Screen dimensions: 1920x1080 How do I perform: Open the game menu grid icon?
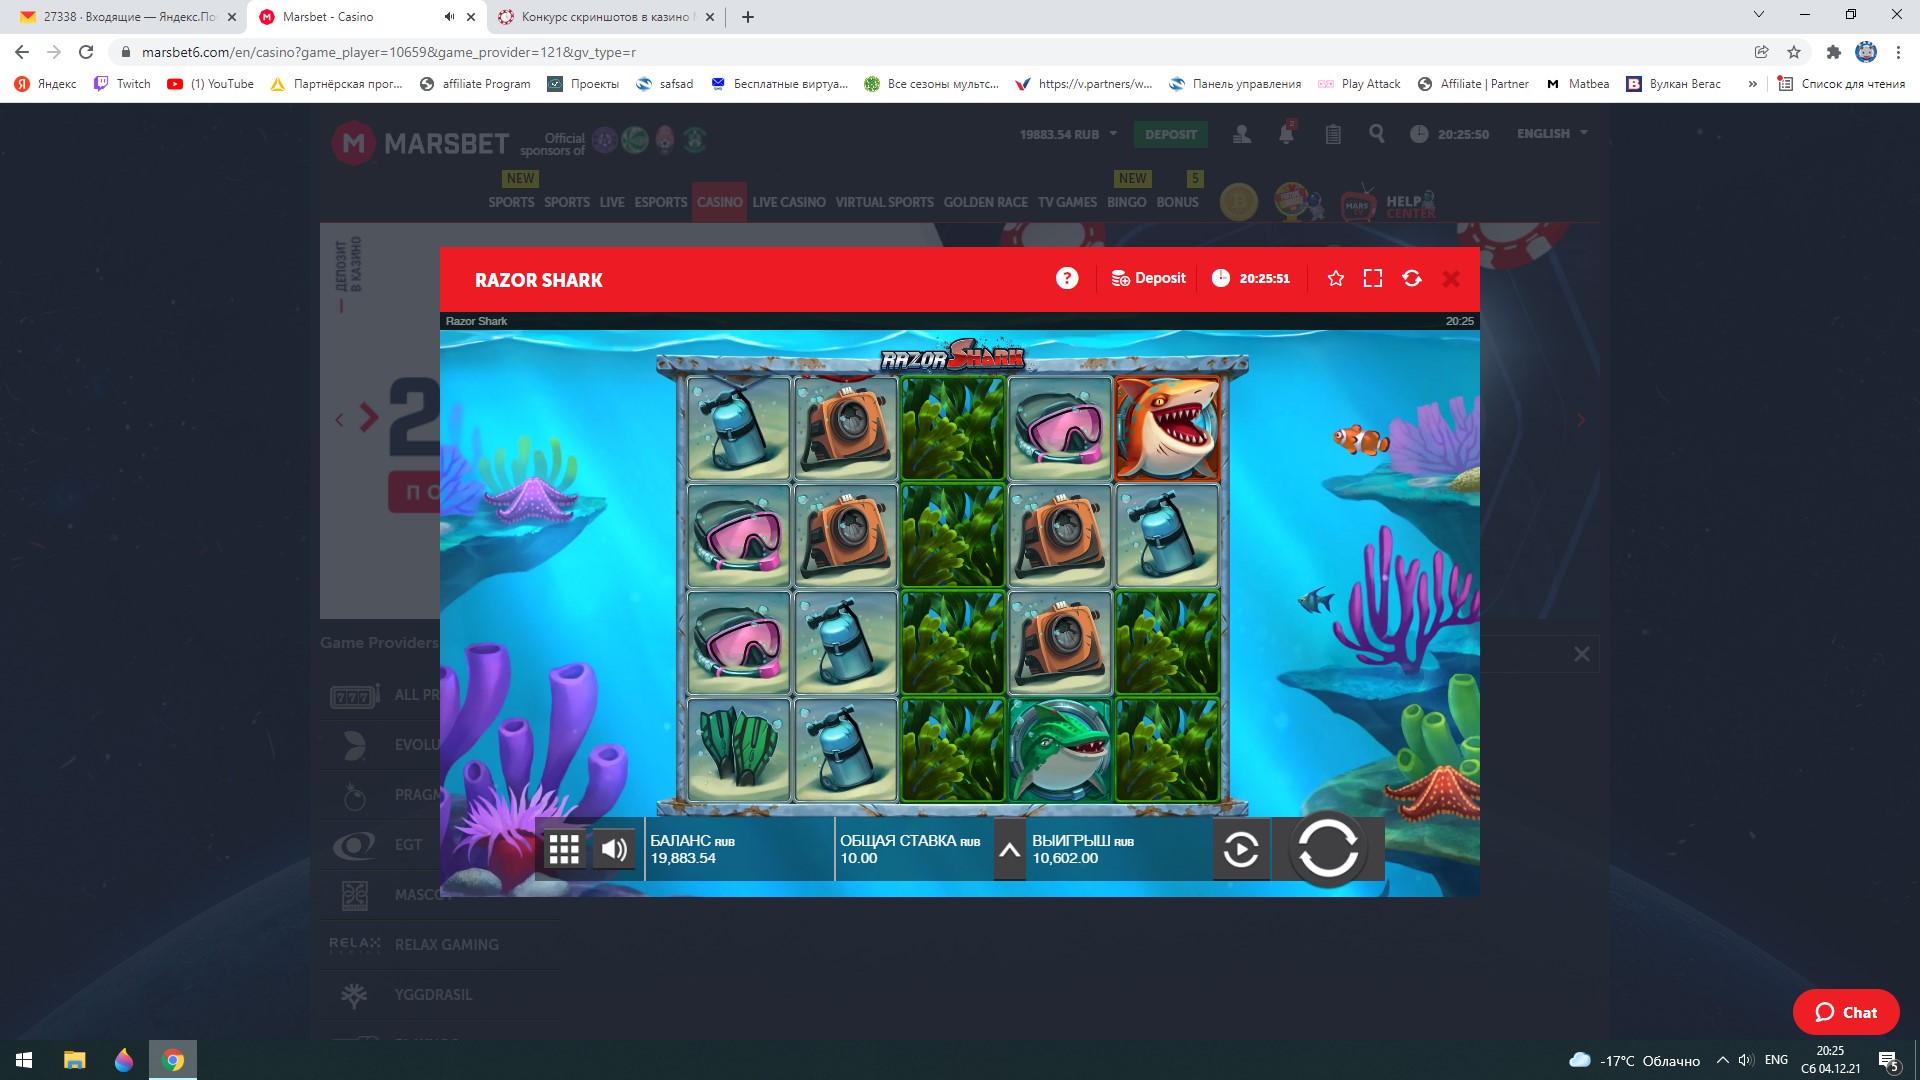564,850
